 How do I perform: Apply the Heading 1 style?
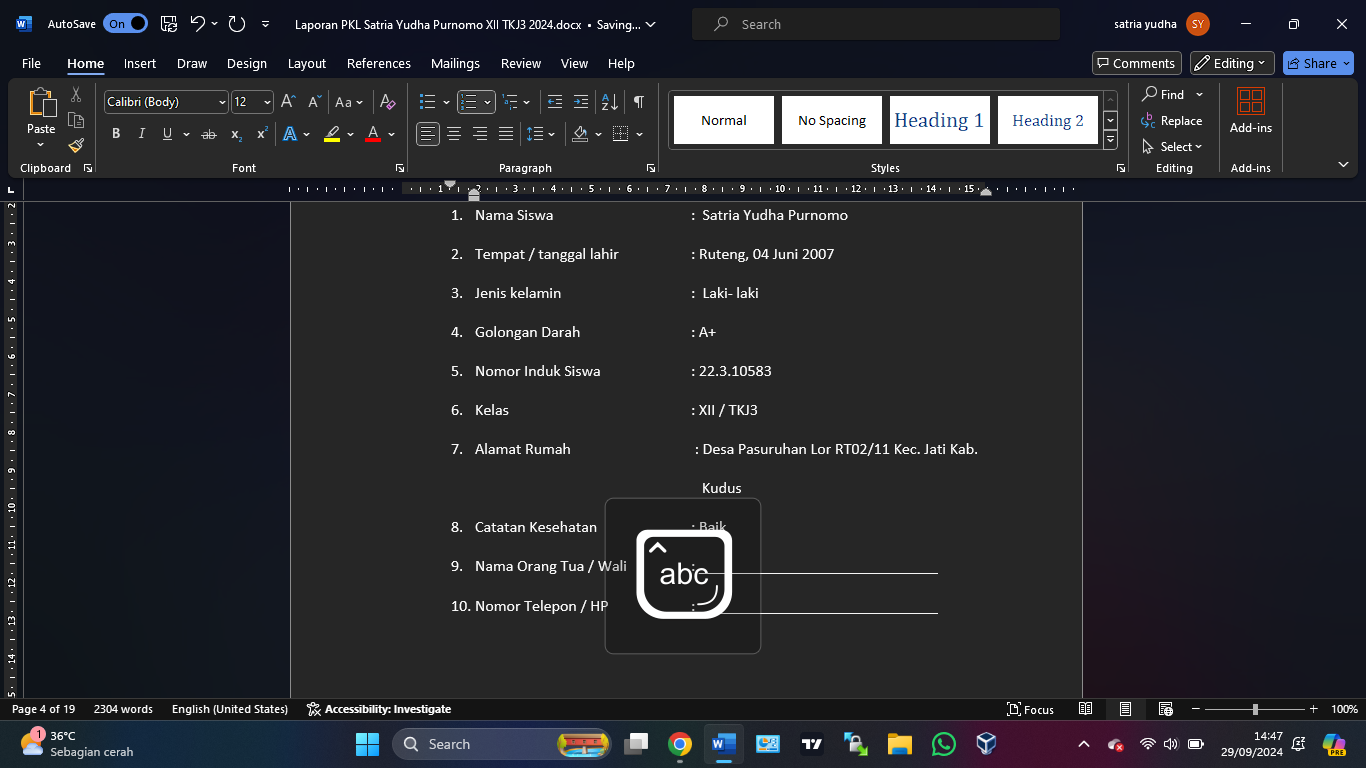939,120
